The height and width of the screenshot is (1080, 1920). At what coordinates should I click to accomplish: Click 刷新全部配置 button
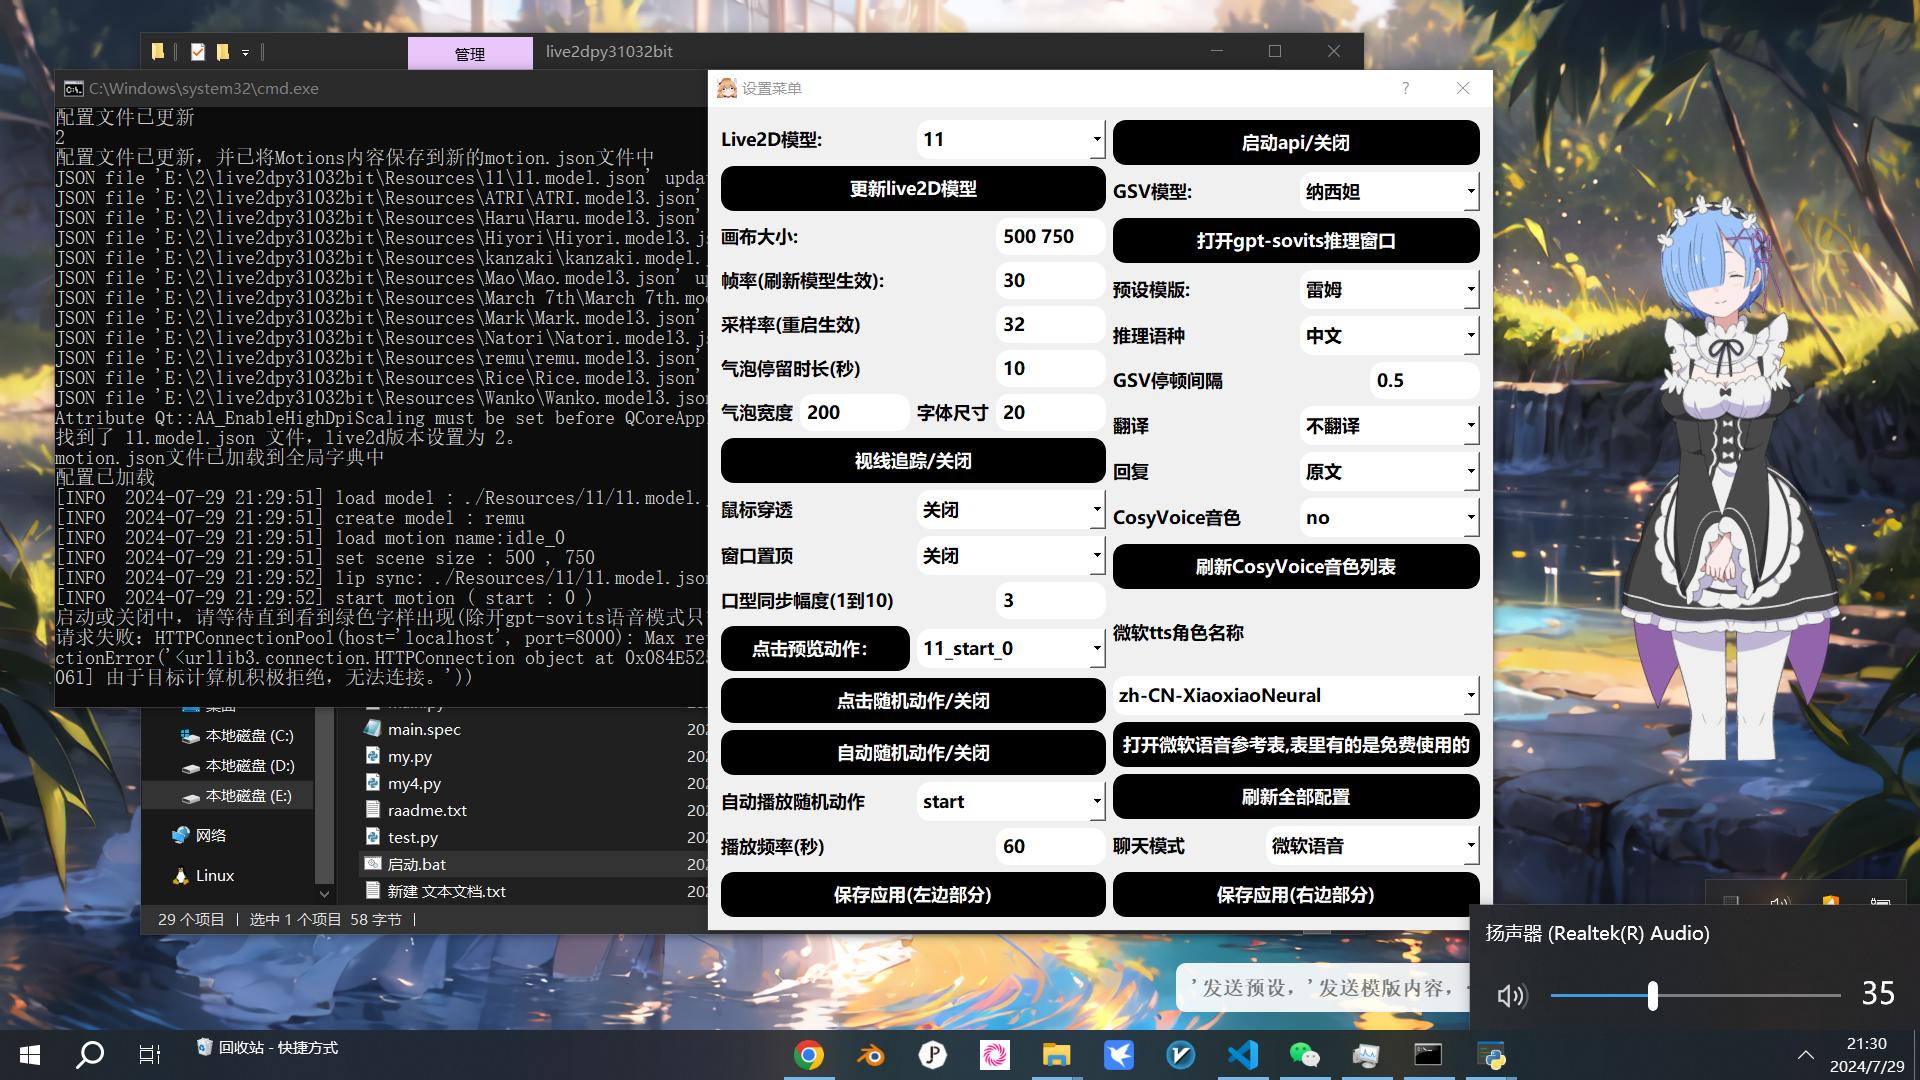tap(1296, 797)
